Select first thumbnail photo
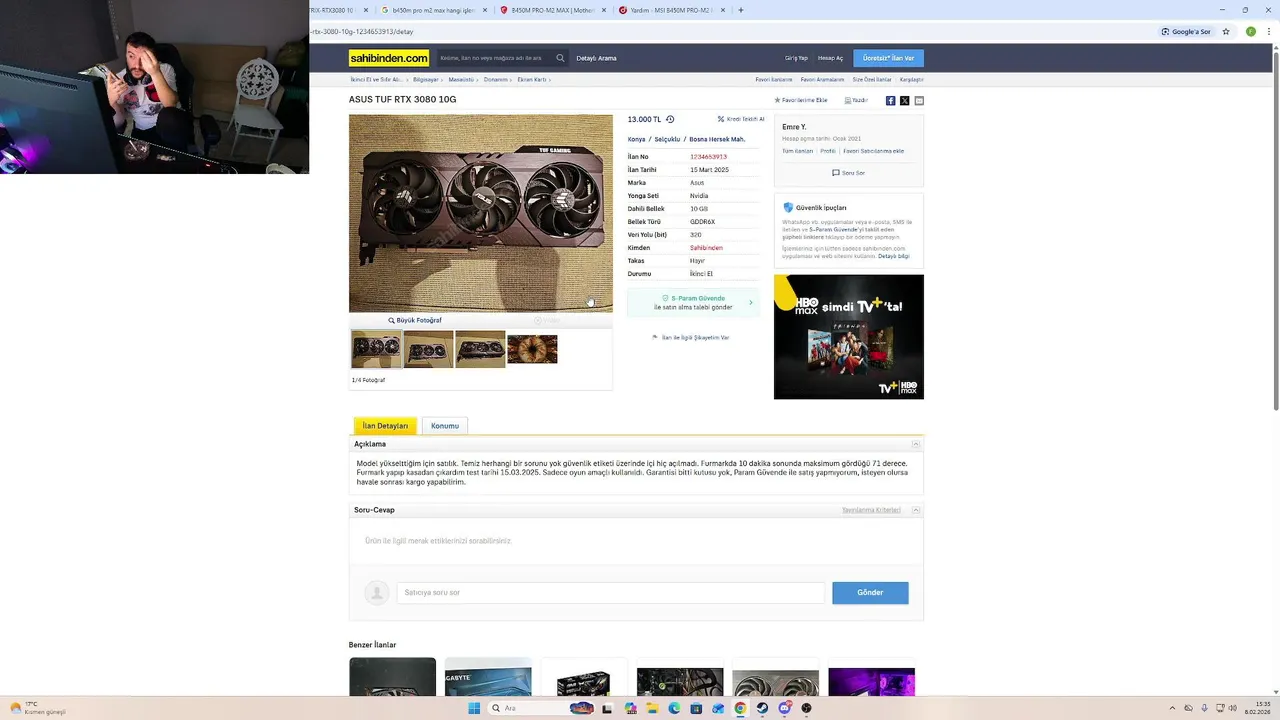 (x=376, y=349)
